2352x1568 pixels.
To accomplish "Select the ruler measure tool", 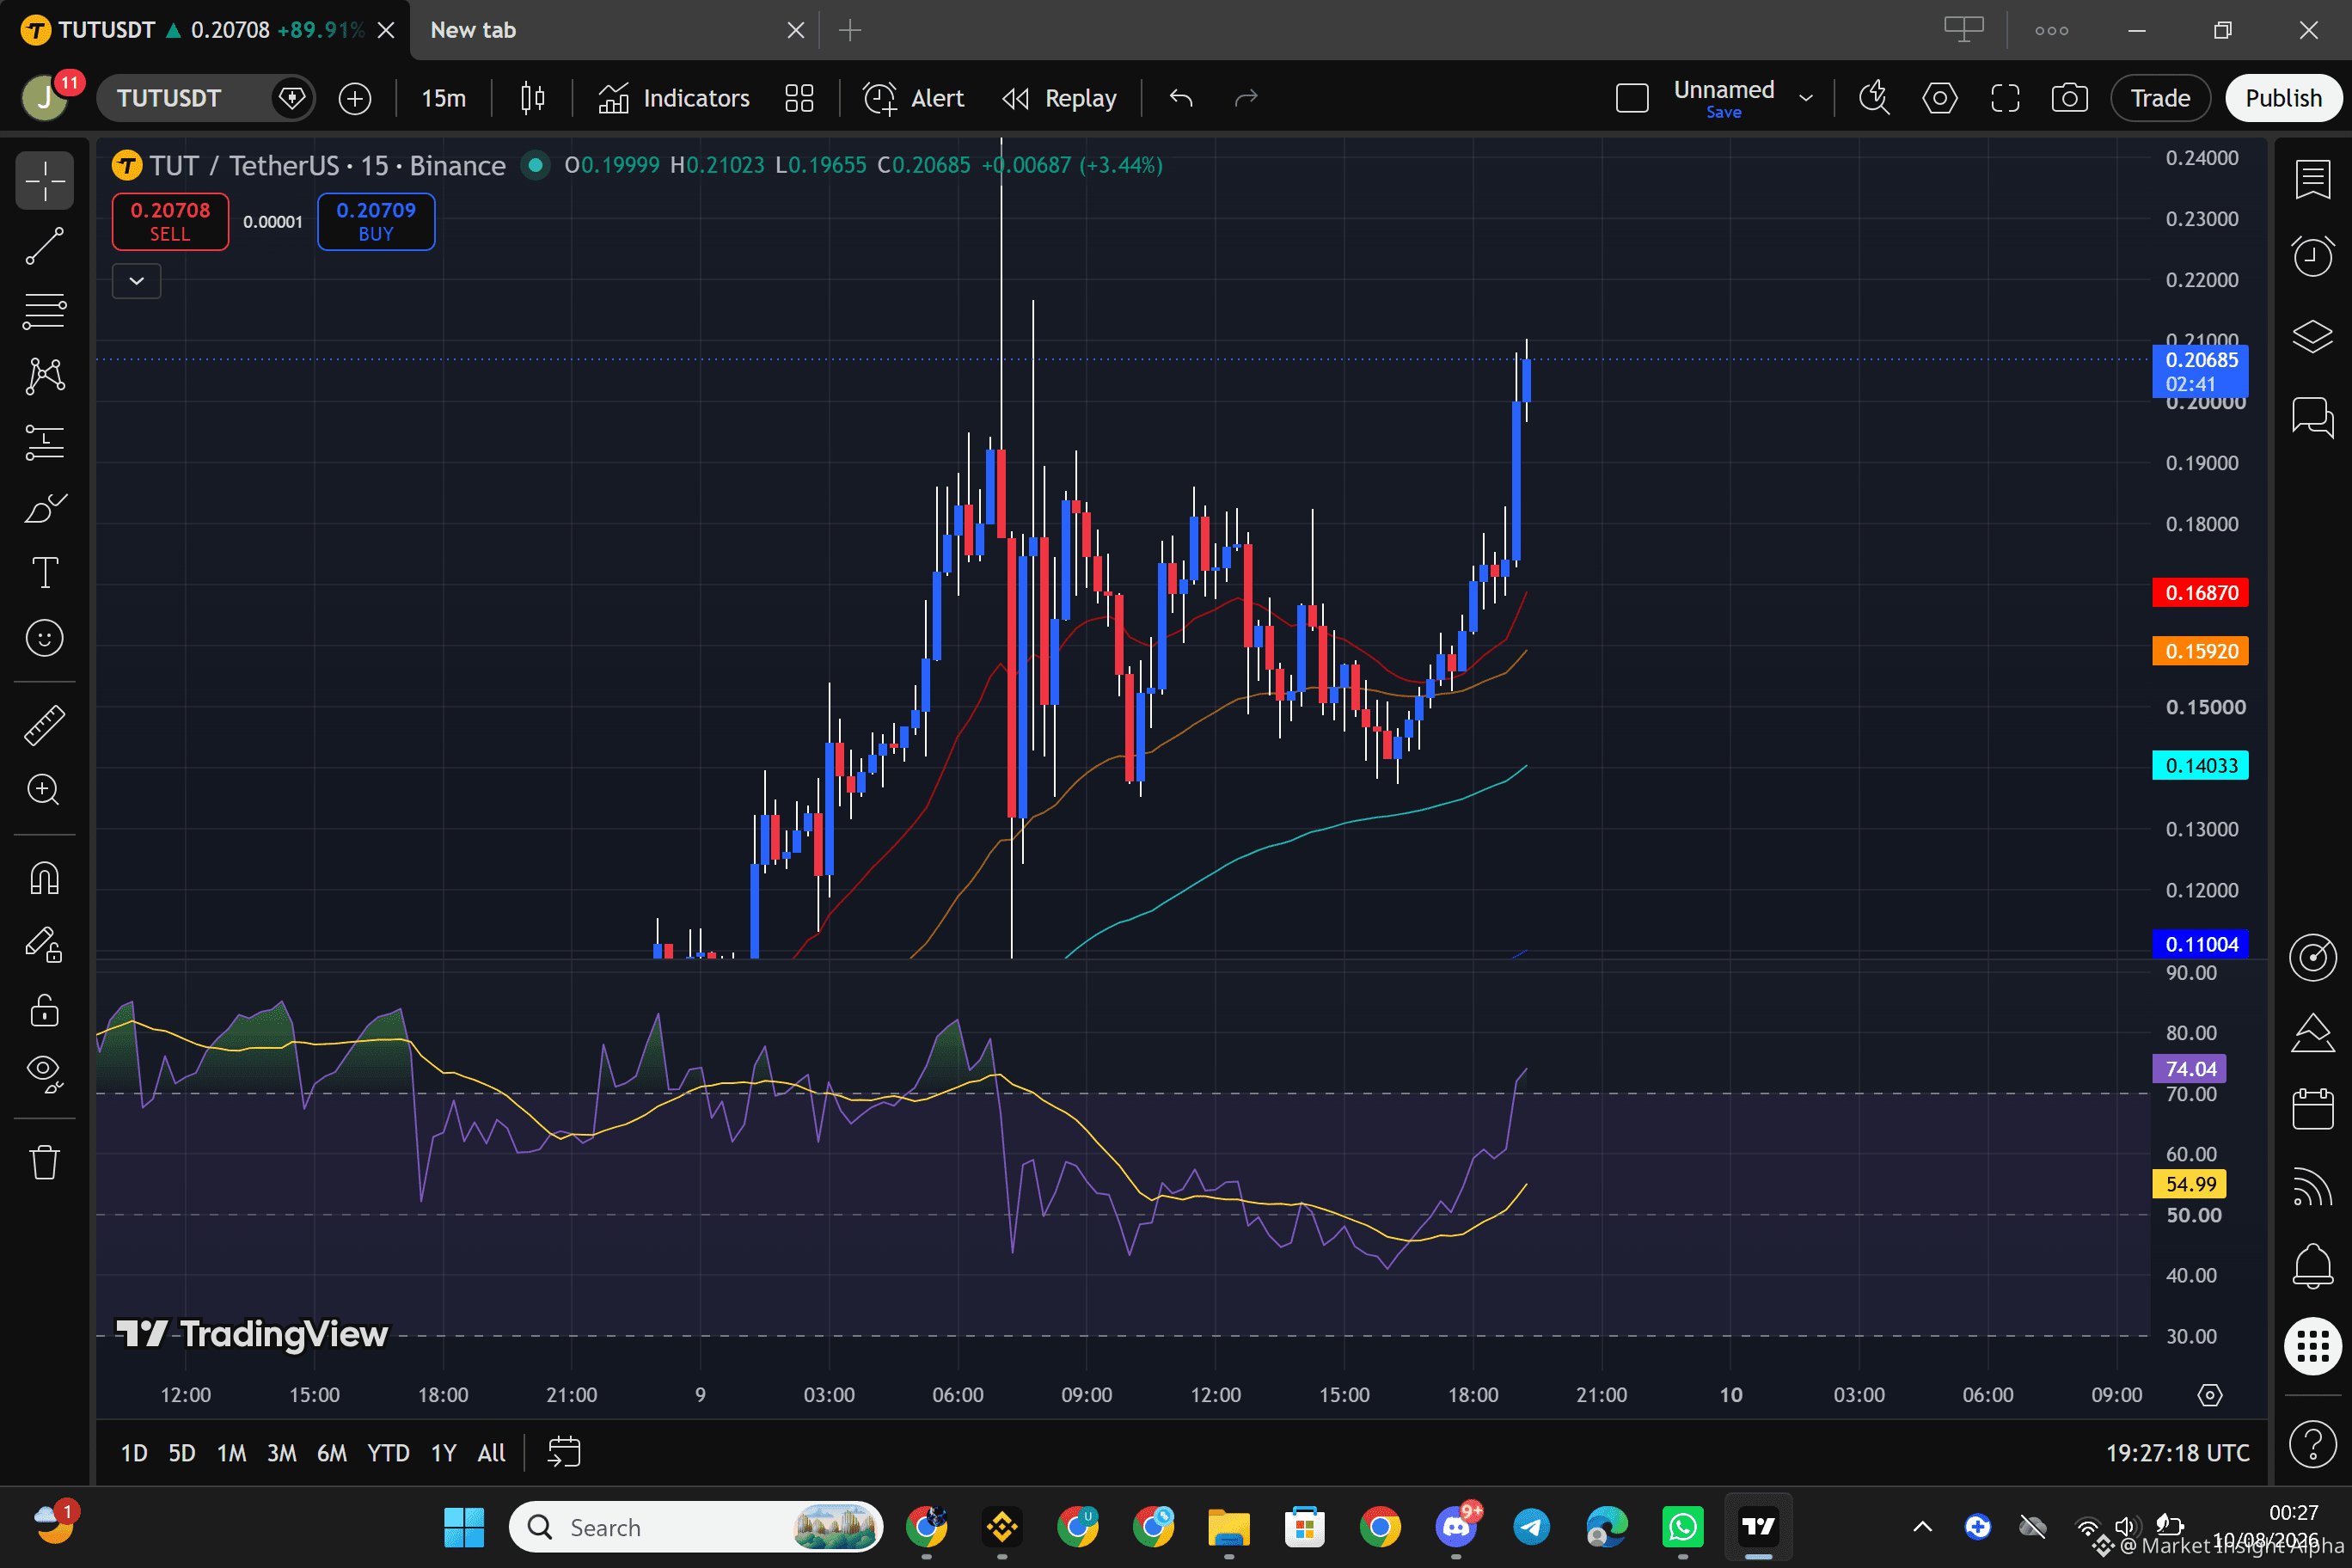I will (x=44, y=725).
